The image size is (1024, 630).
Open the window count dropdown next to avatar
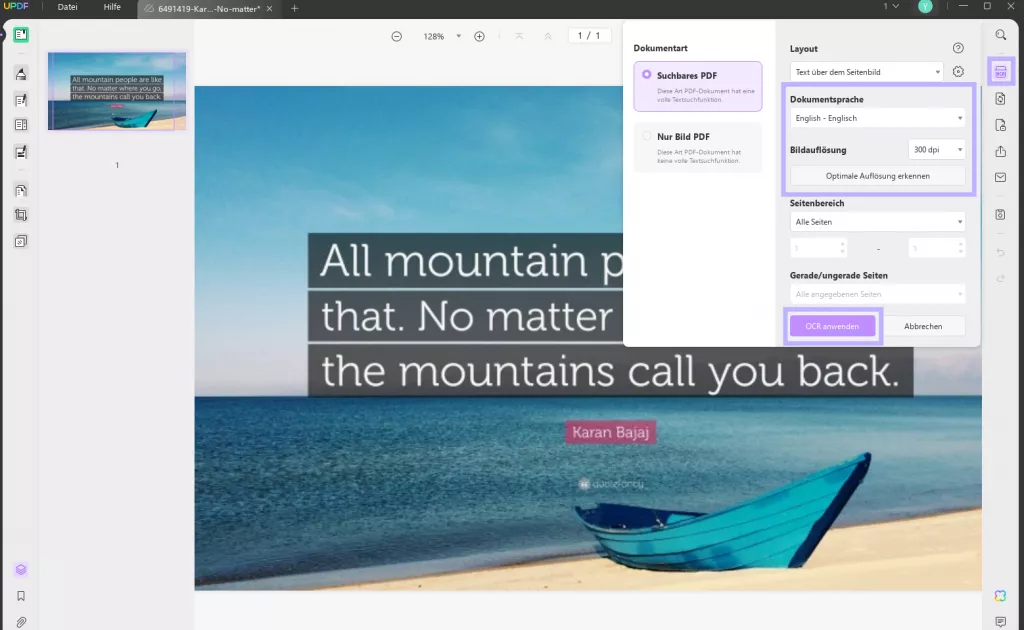[891, 7]
